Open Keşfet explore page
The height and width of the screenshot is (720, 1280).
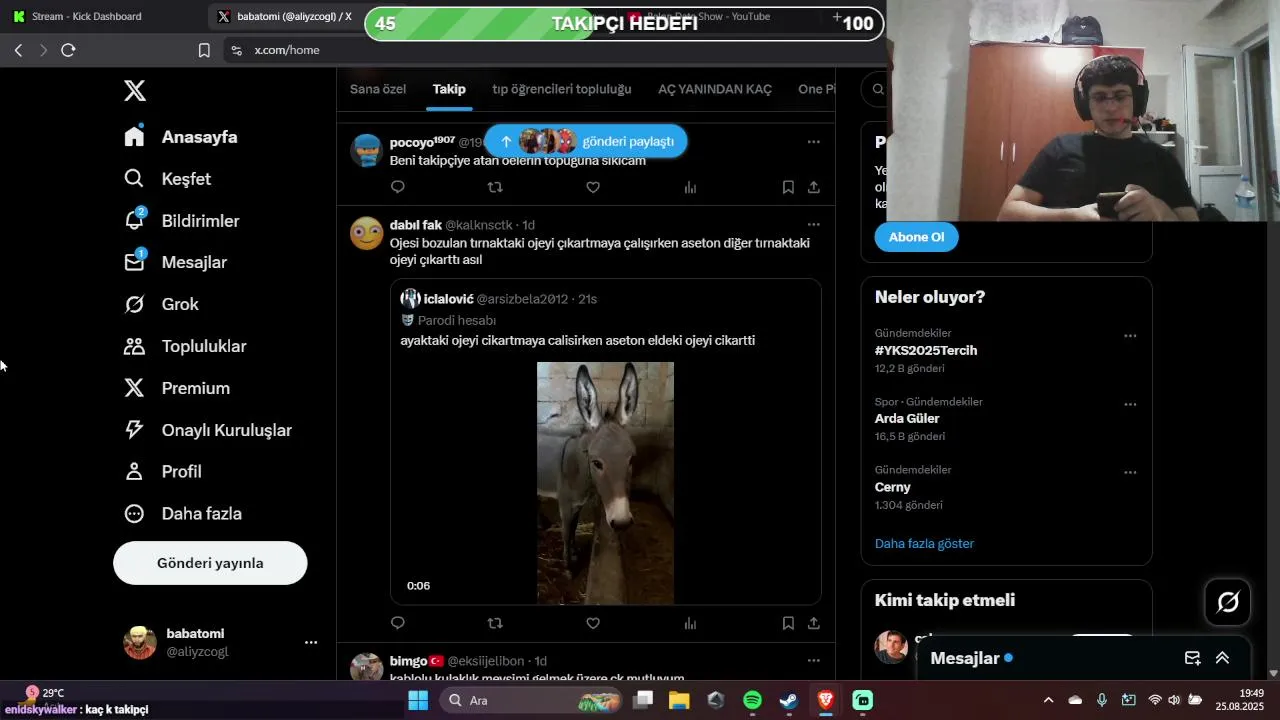pos(167,179)
